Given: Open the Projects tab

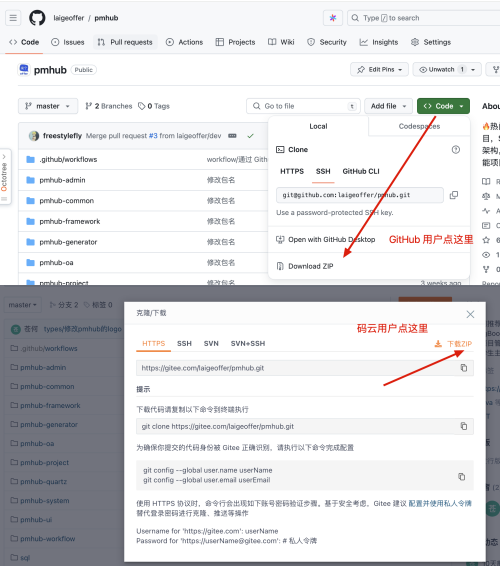Looking at the screenshot, I should [235, 42].
